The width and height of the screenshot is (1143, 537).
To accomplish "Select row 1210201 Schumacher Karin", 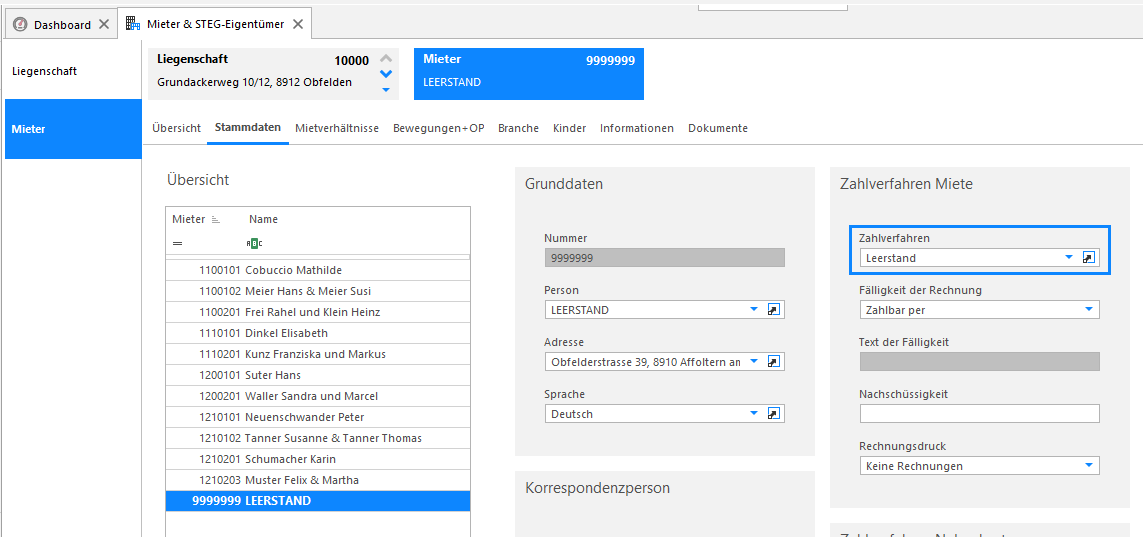I will point(318,460).
